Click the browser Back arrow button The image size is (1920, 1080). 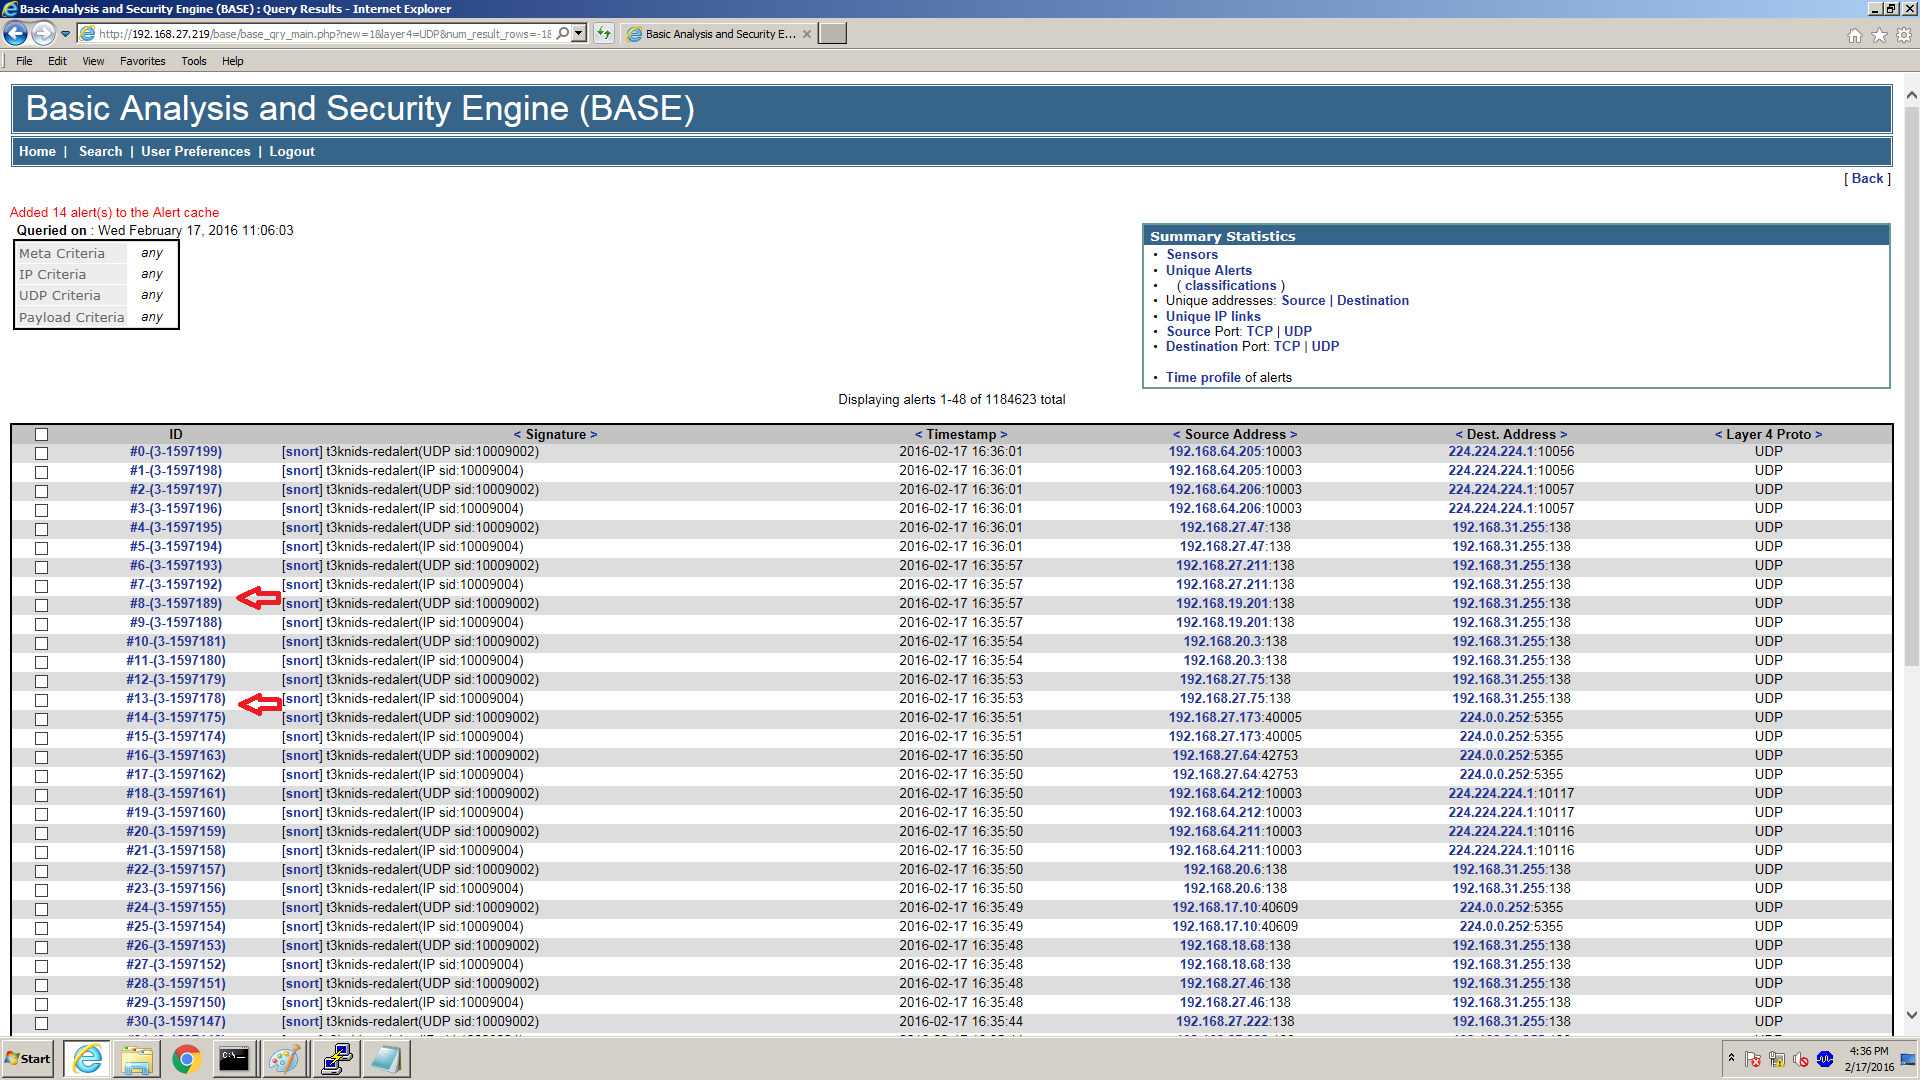click(16, 34)
